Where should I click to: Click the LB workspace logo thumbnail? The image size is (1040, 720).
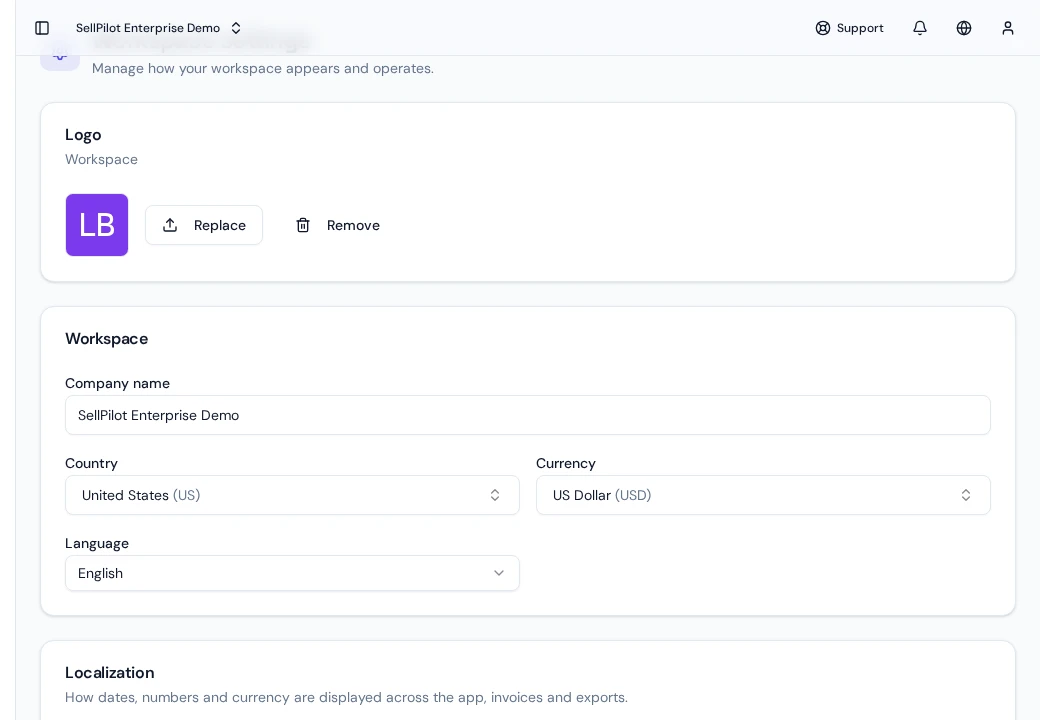click(97, 225)
